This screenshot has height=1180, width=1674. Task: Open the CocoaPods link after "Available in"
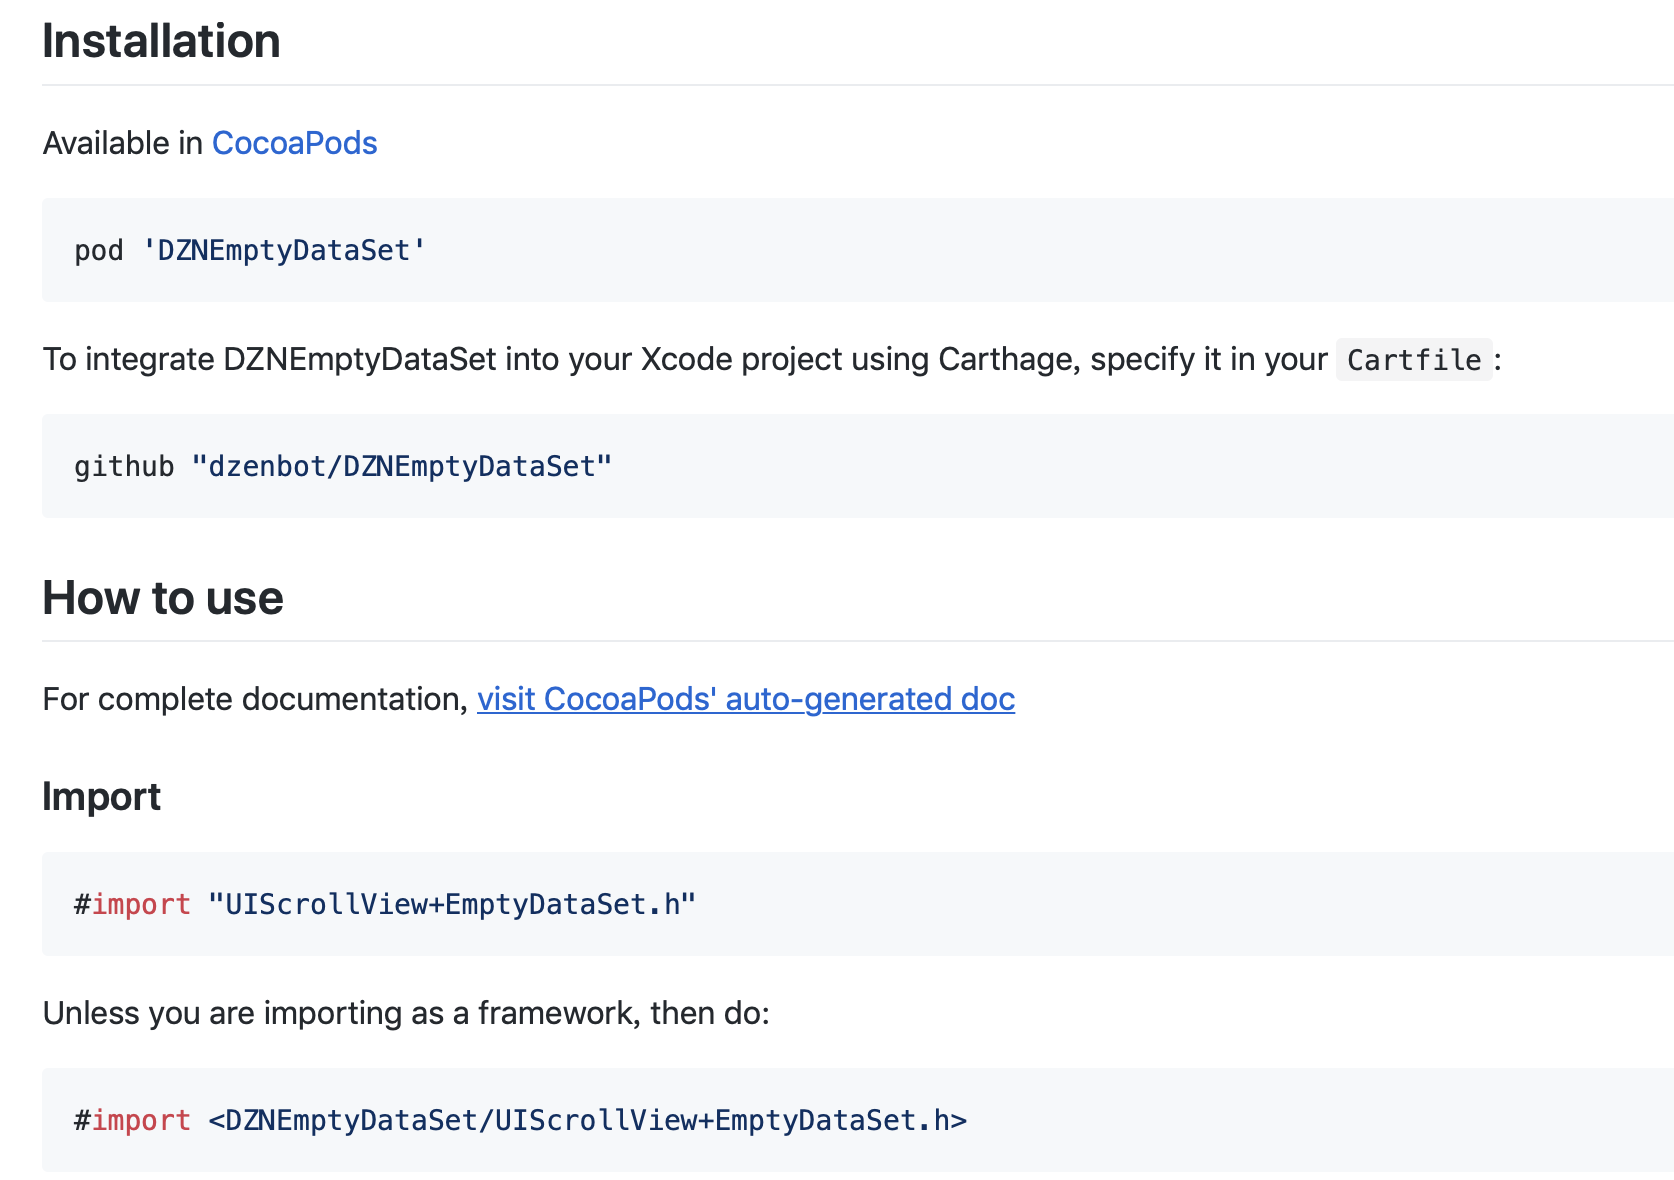(294, 143)
